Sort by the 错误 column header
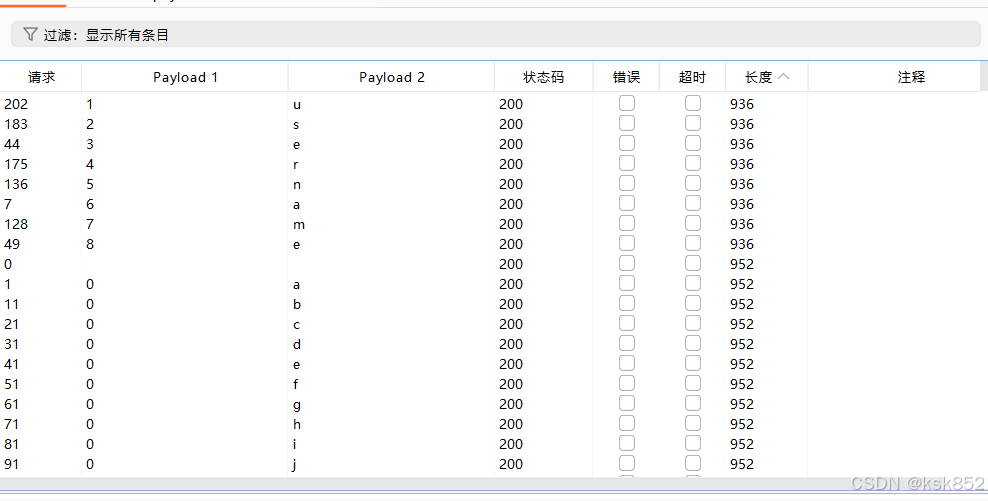 pyautogui.click(x=626, y=77)
